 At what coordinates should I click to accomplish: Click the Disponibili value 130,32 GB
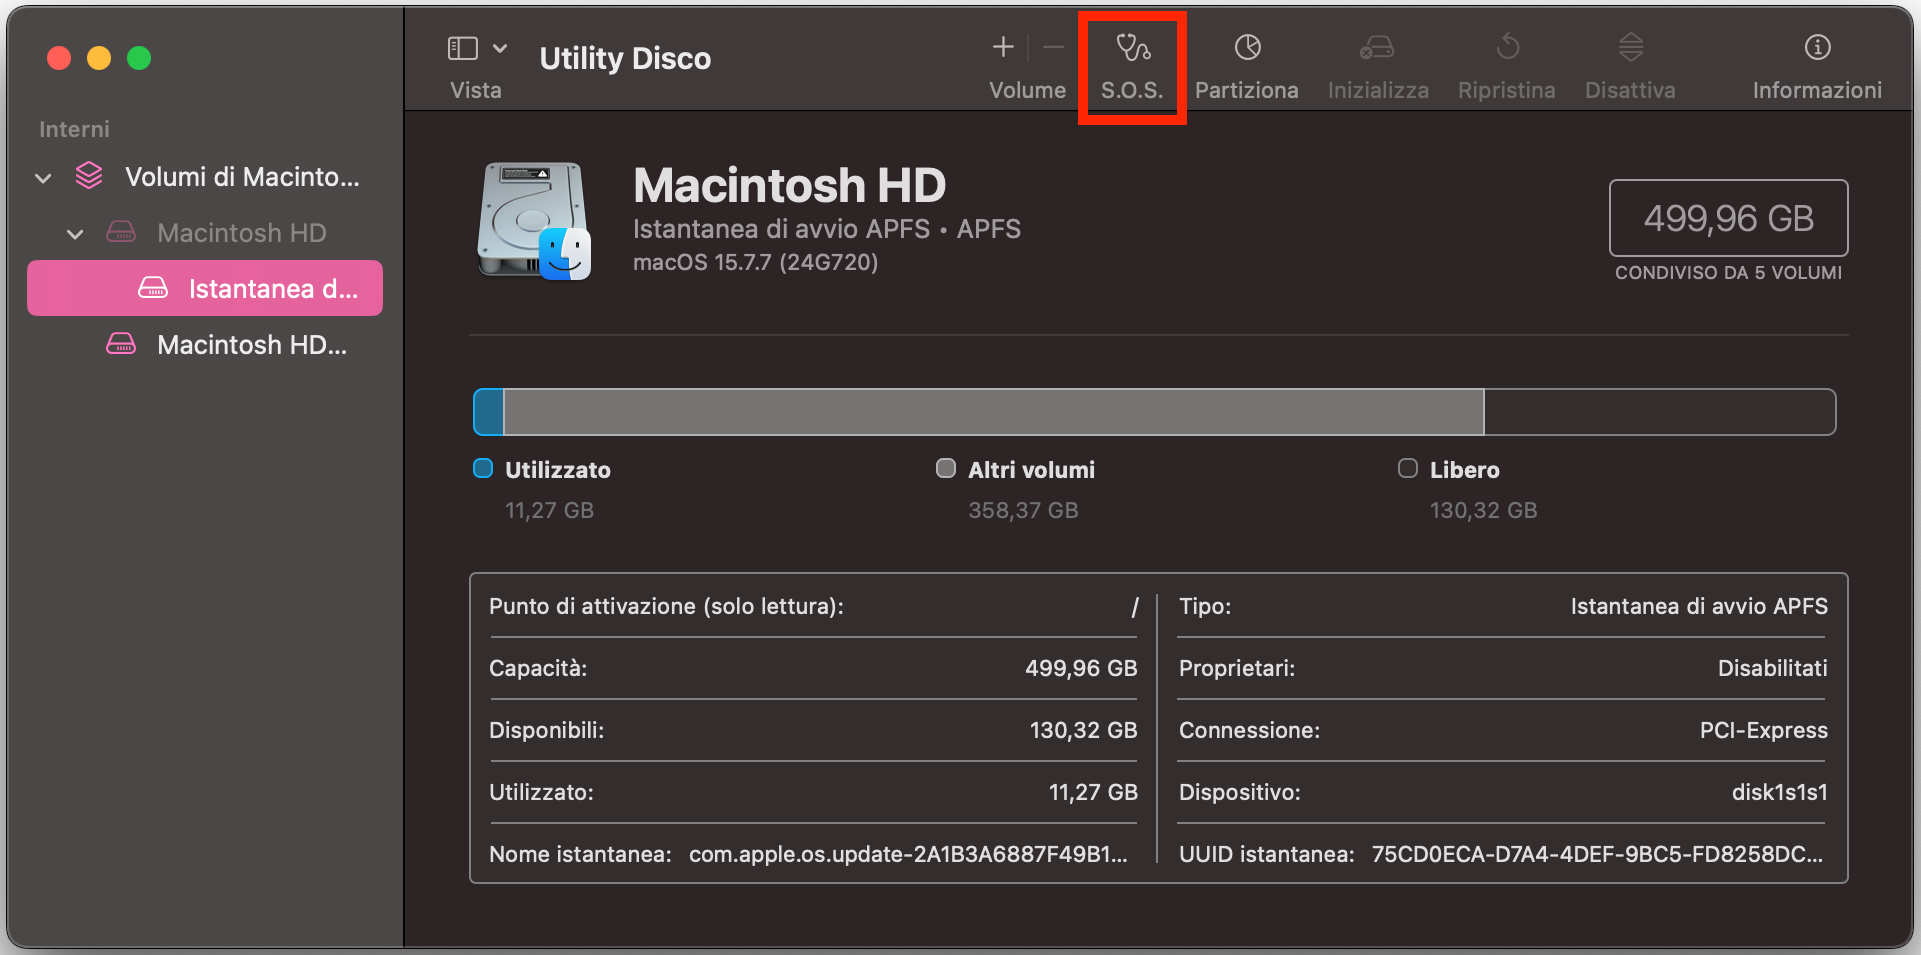click(x=1084, y=730)
